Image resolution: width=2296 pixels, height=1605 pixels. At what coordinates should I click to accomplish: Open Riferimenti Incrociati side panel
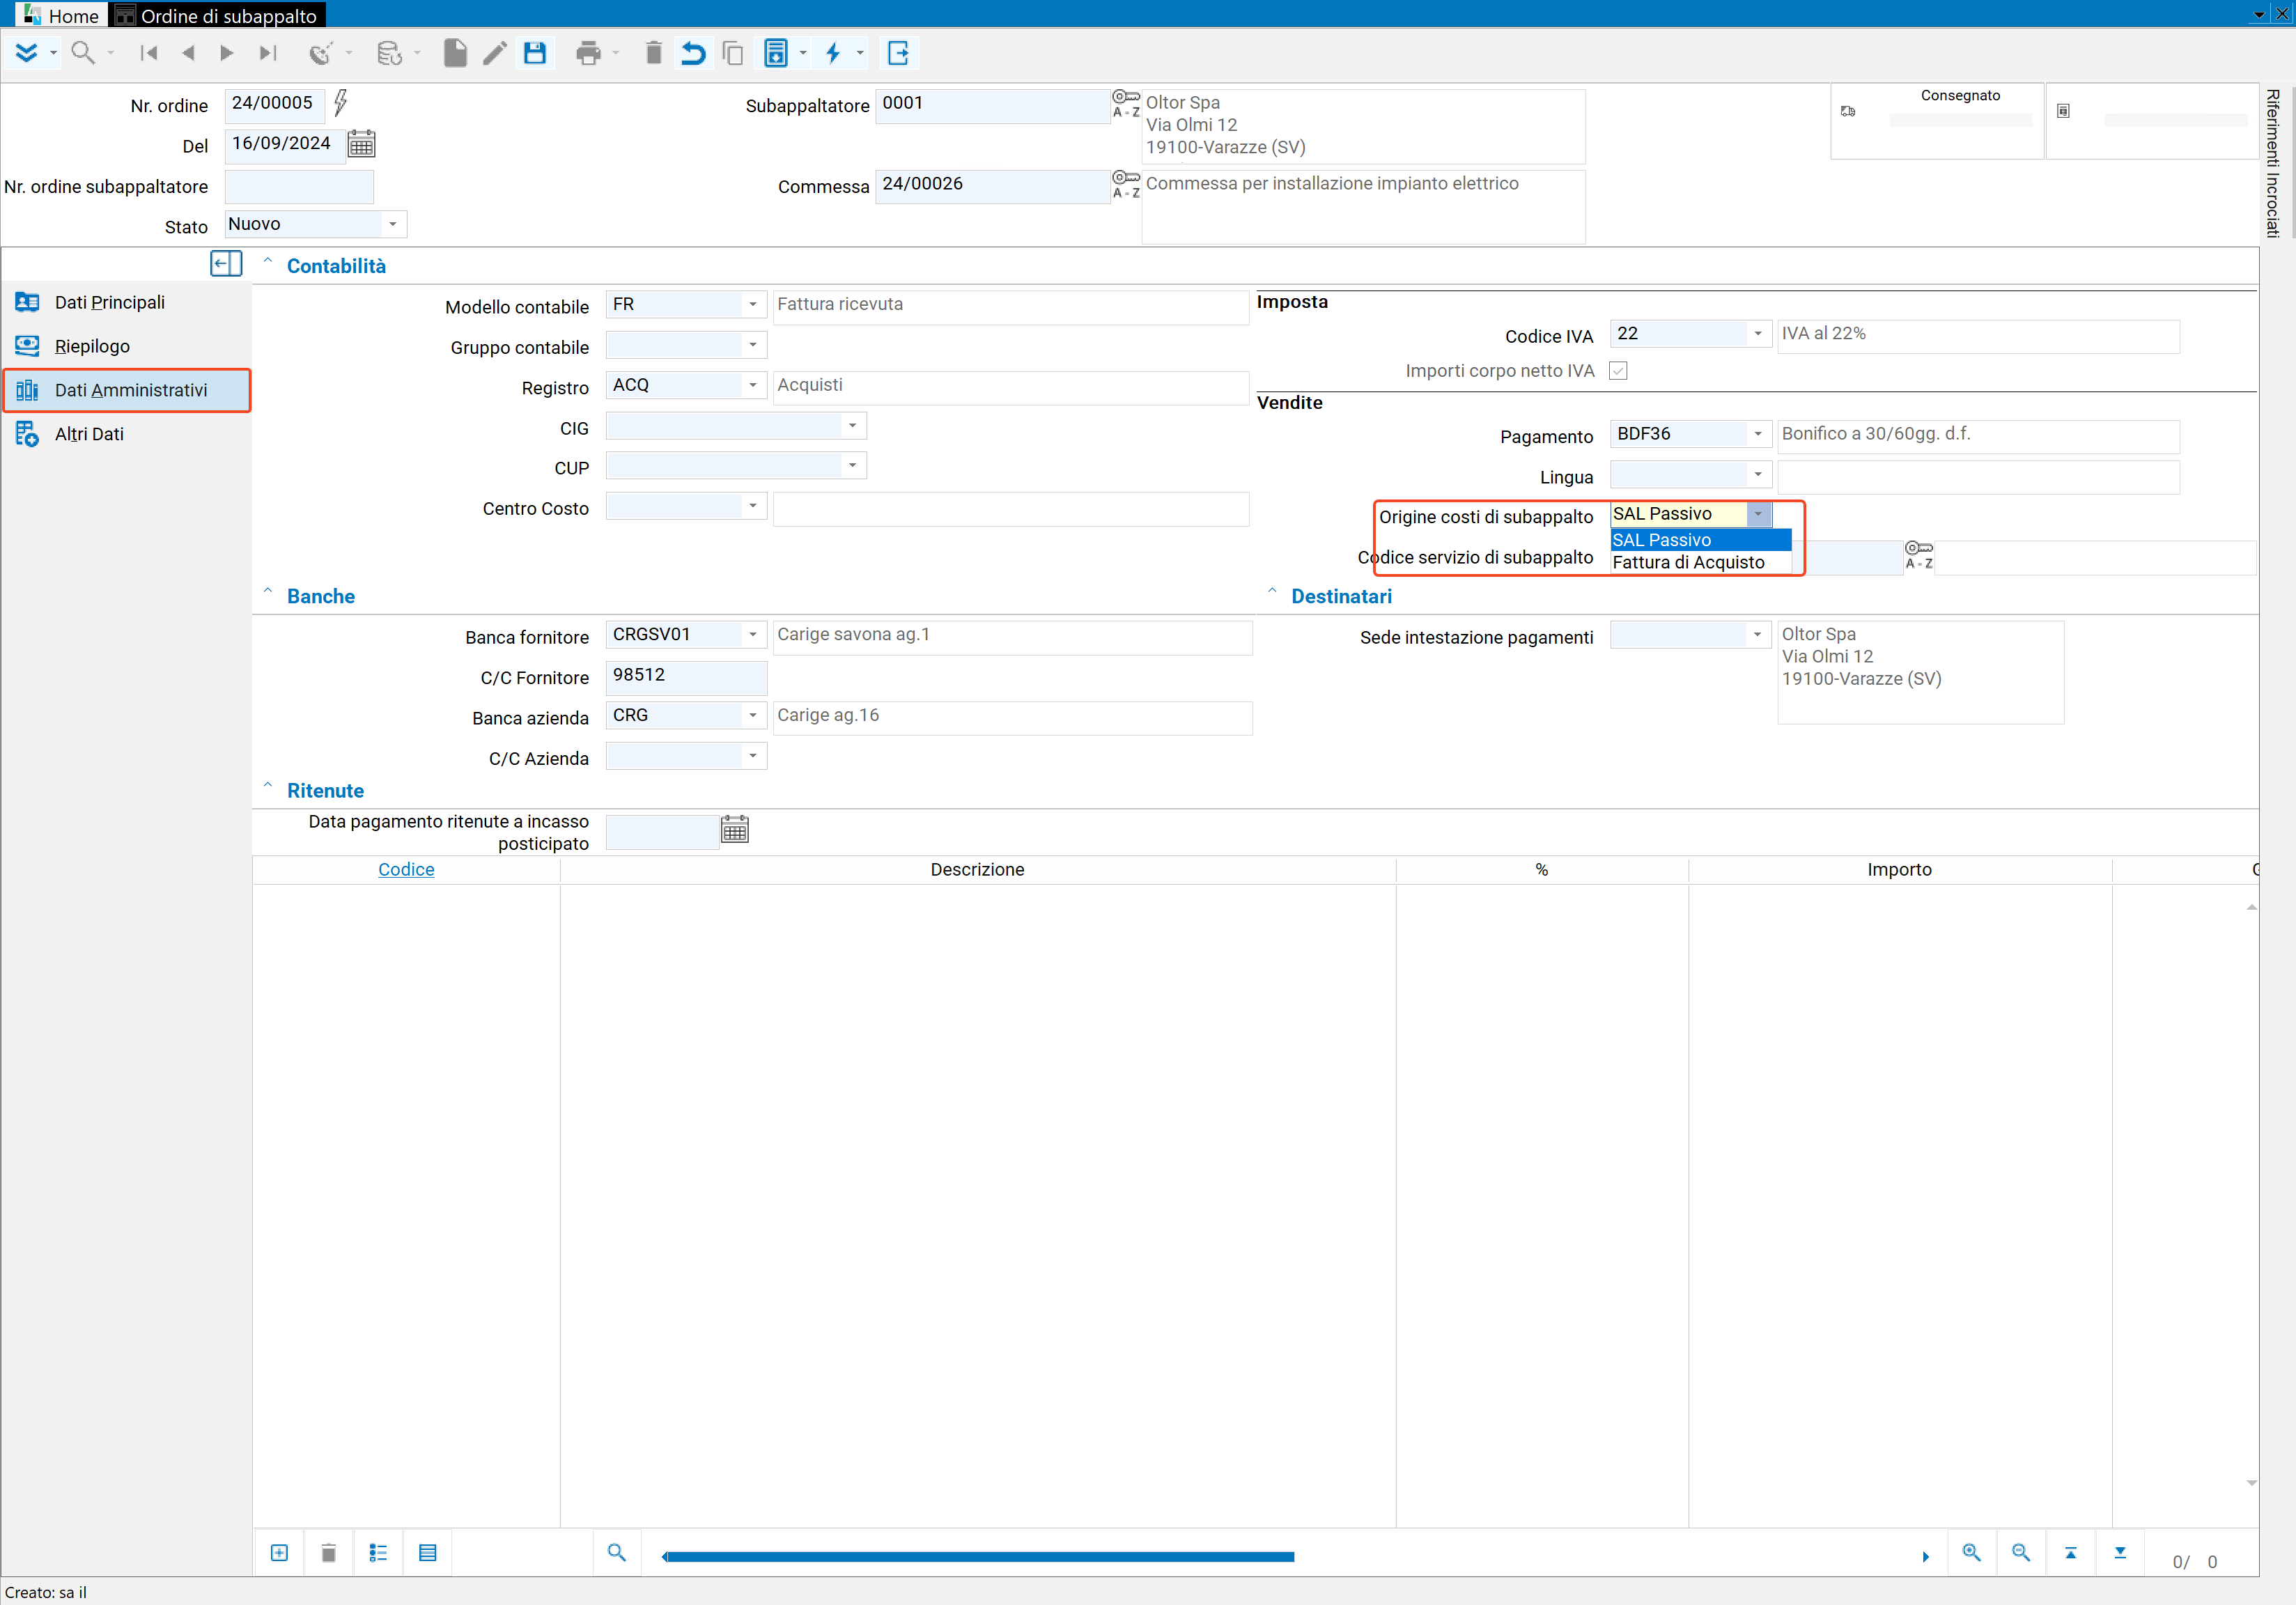pyautogui.click(x=2273, y=163)
